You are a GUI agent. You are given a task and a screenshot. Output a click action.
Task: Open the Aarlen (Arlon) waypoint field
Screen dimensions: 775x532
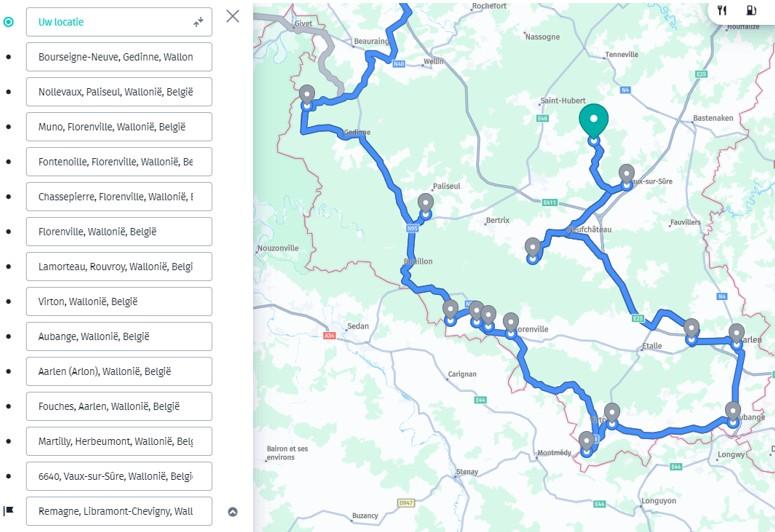119,371
